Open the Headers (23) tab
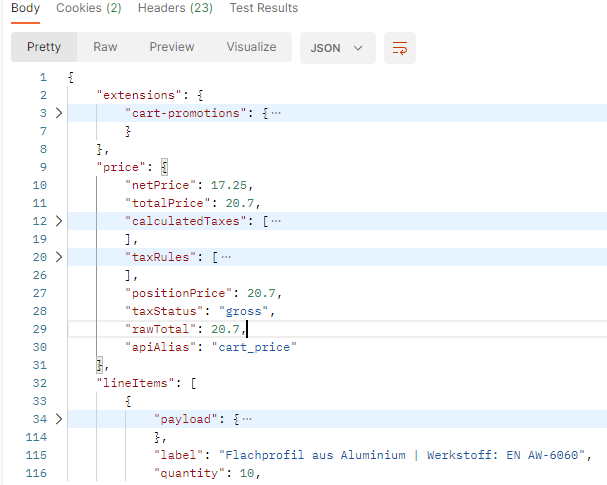 [x=175, y=8]
